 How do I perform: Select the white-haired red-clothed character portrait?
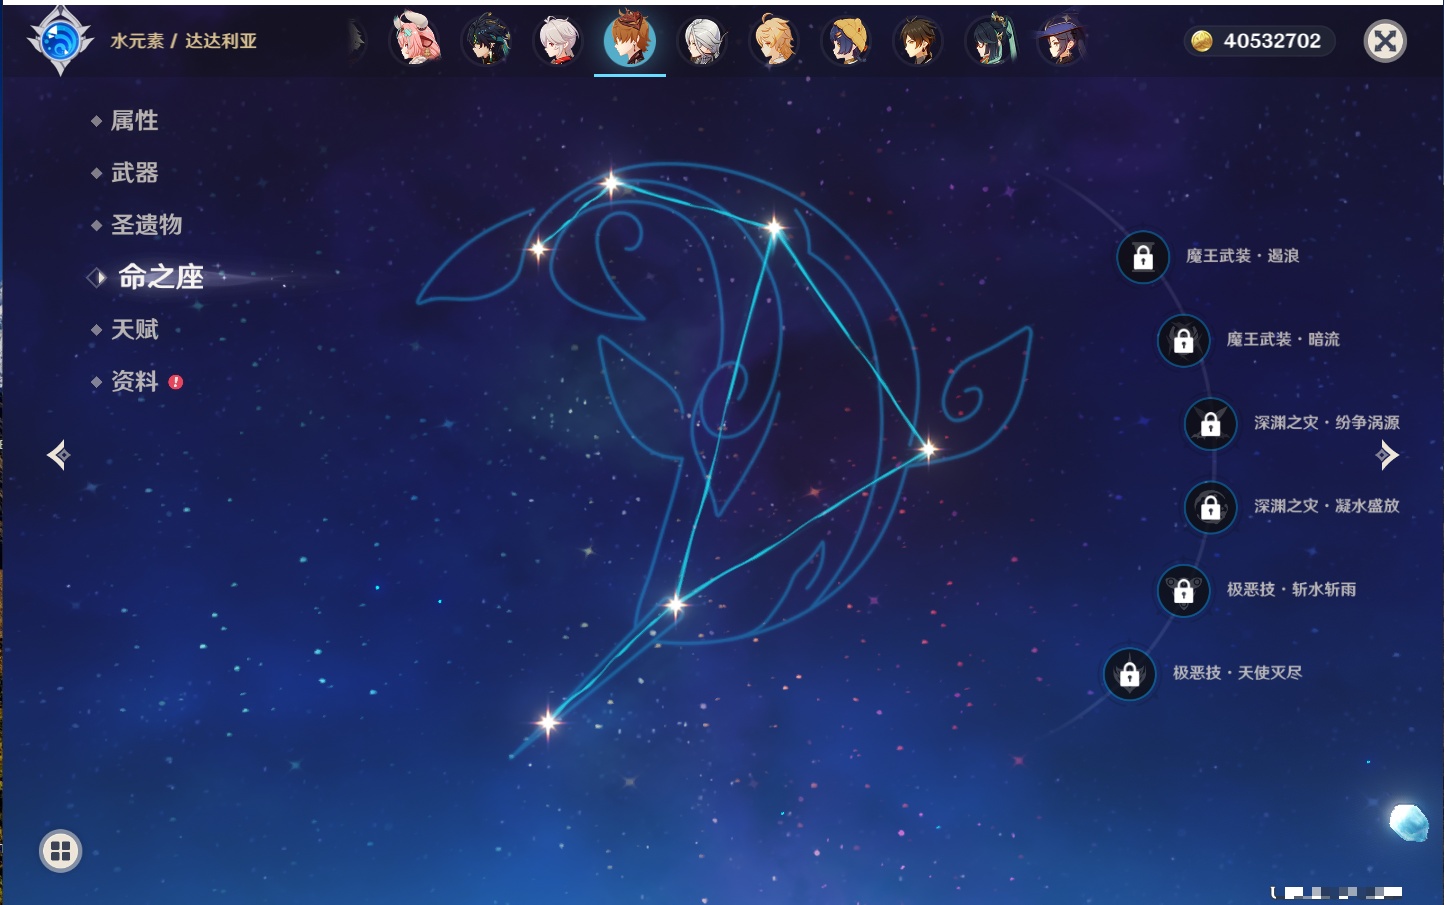(x=559, y=41)
